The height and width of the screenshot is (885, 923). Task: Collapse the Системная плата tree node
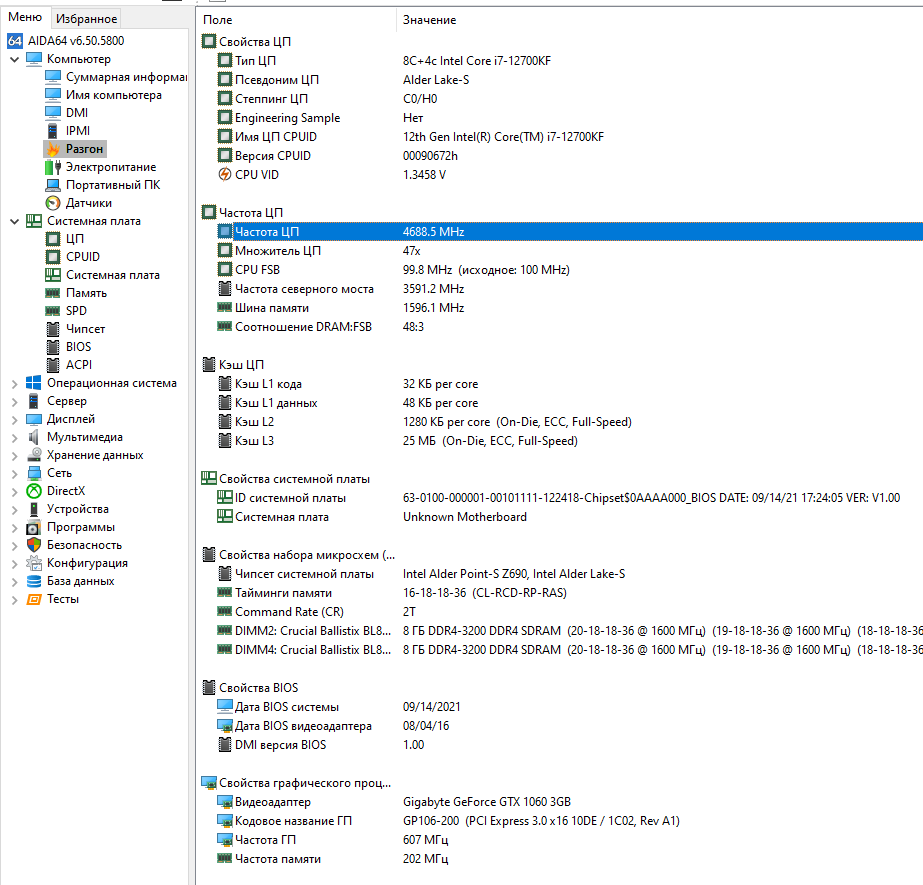(x=15, y=221)
